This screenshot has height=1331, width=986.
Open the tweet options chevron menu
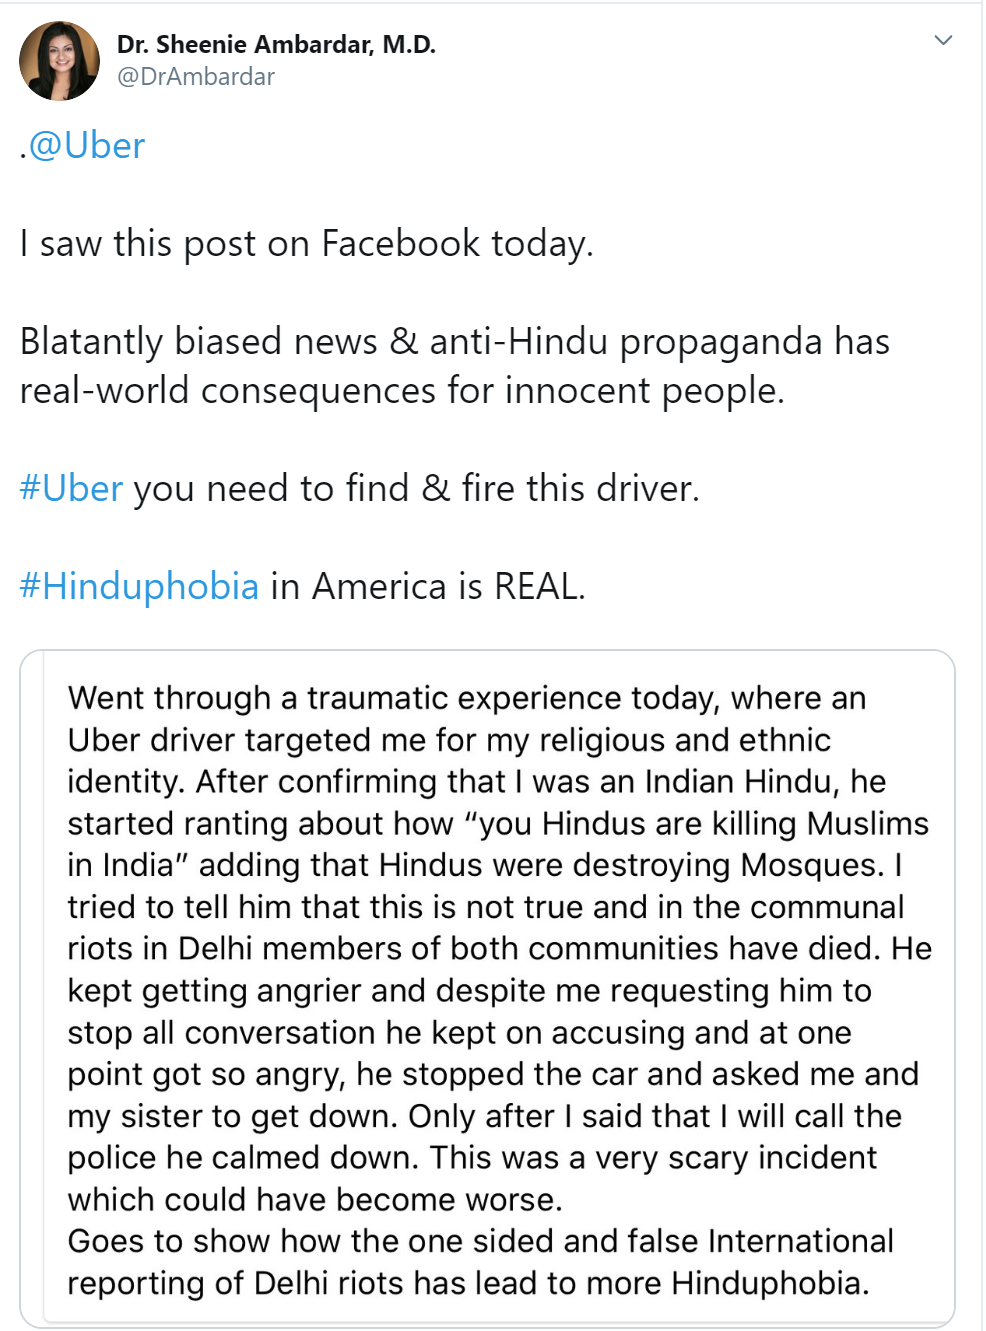(943, 41)
